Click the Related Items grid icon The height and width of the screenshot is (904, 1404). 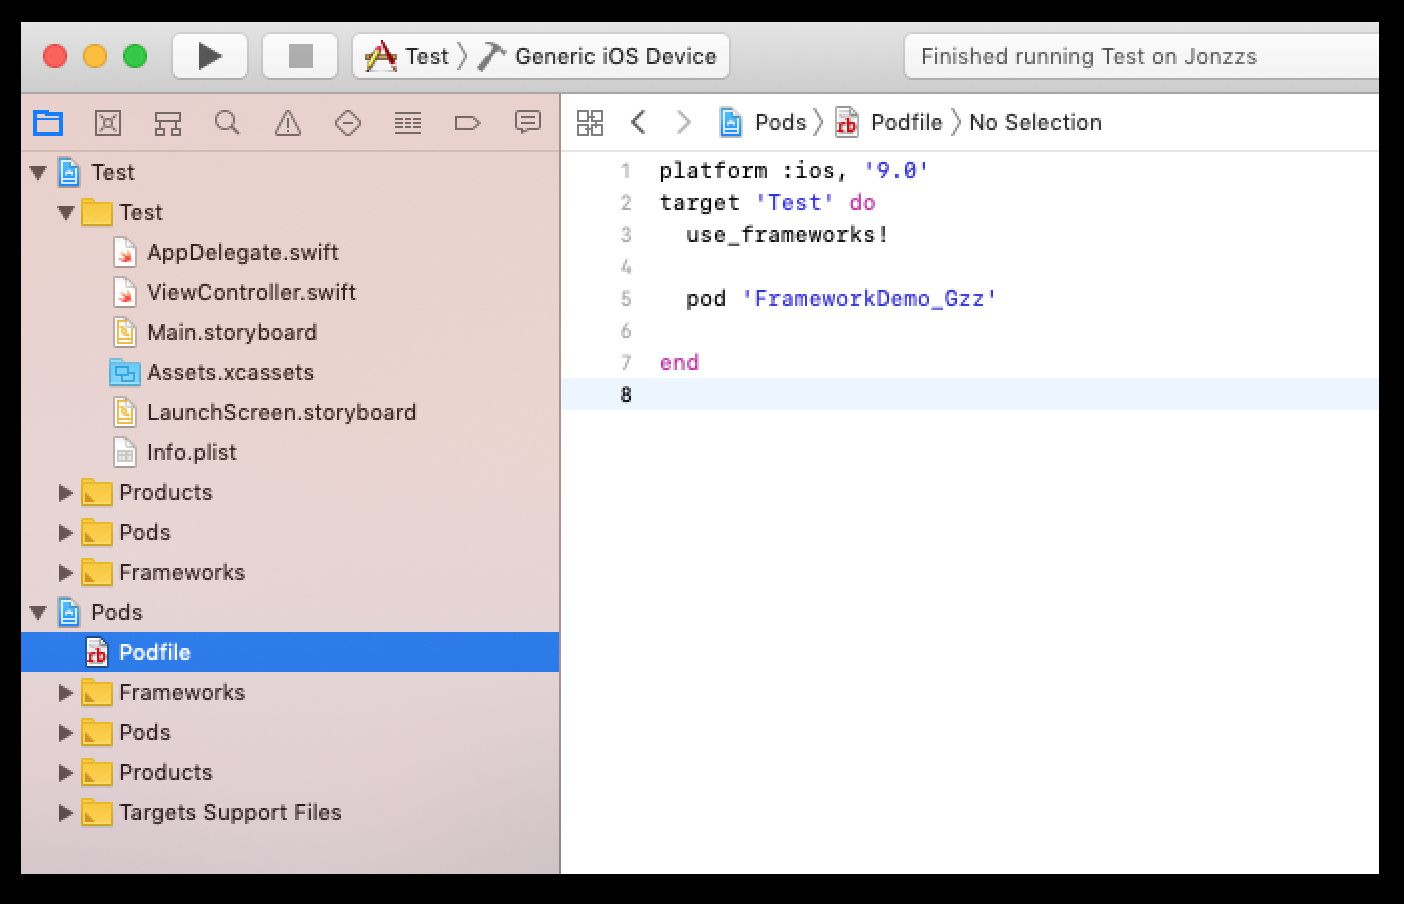click(x=590, y=123)
